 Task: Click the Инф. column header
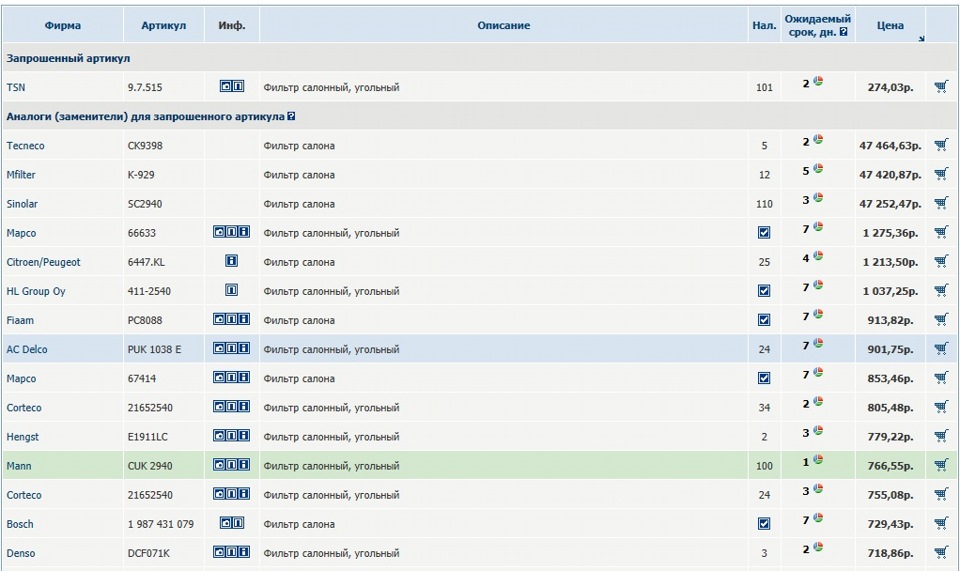coord(231,25)
